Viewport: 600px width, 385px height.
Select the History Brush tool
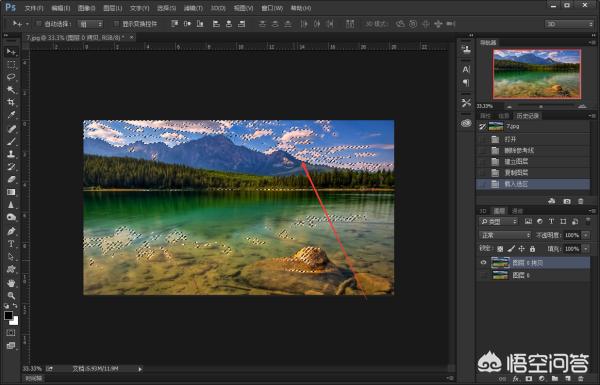coord(11,166)
